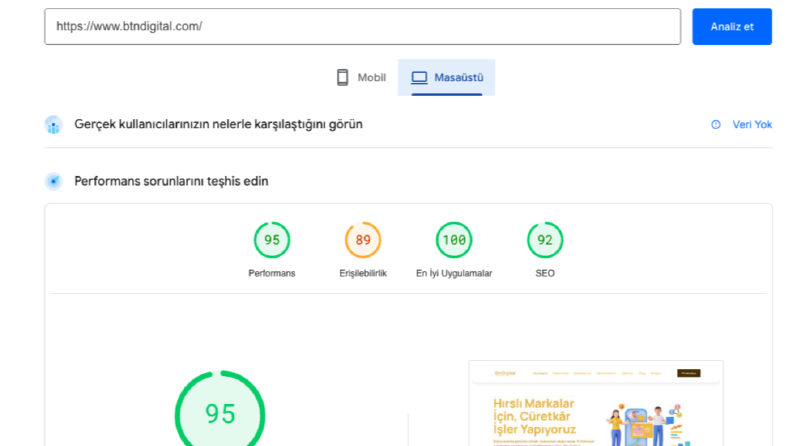This screenshot has height=446, width=793.
Task: Click the heading 'Performans sorunlarını teşhis edin'
Action: pyautogui.click(x=171, y=181)
